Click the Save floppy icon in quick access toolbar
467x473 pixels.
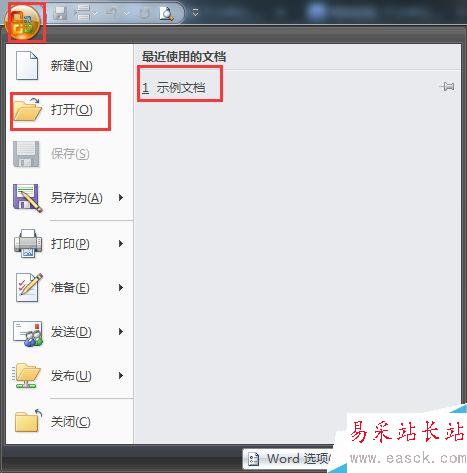[60, 13]
